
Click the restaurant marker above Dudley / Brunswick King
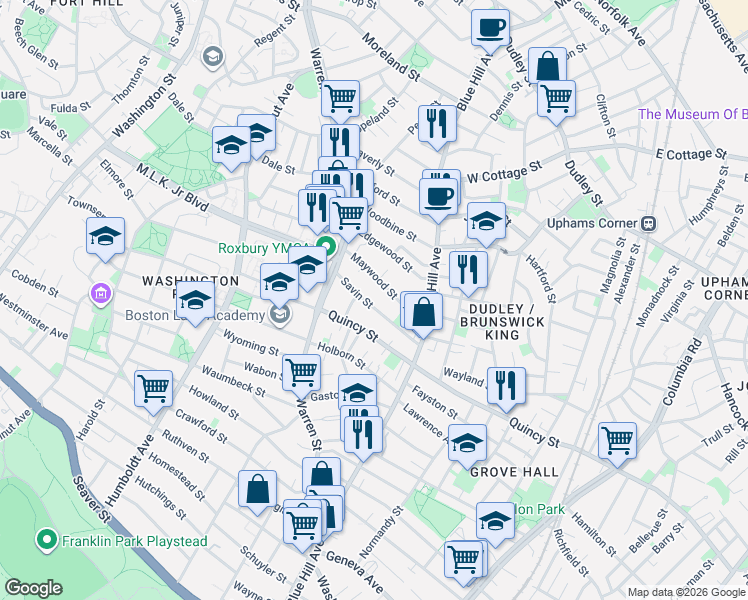468,271
